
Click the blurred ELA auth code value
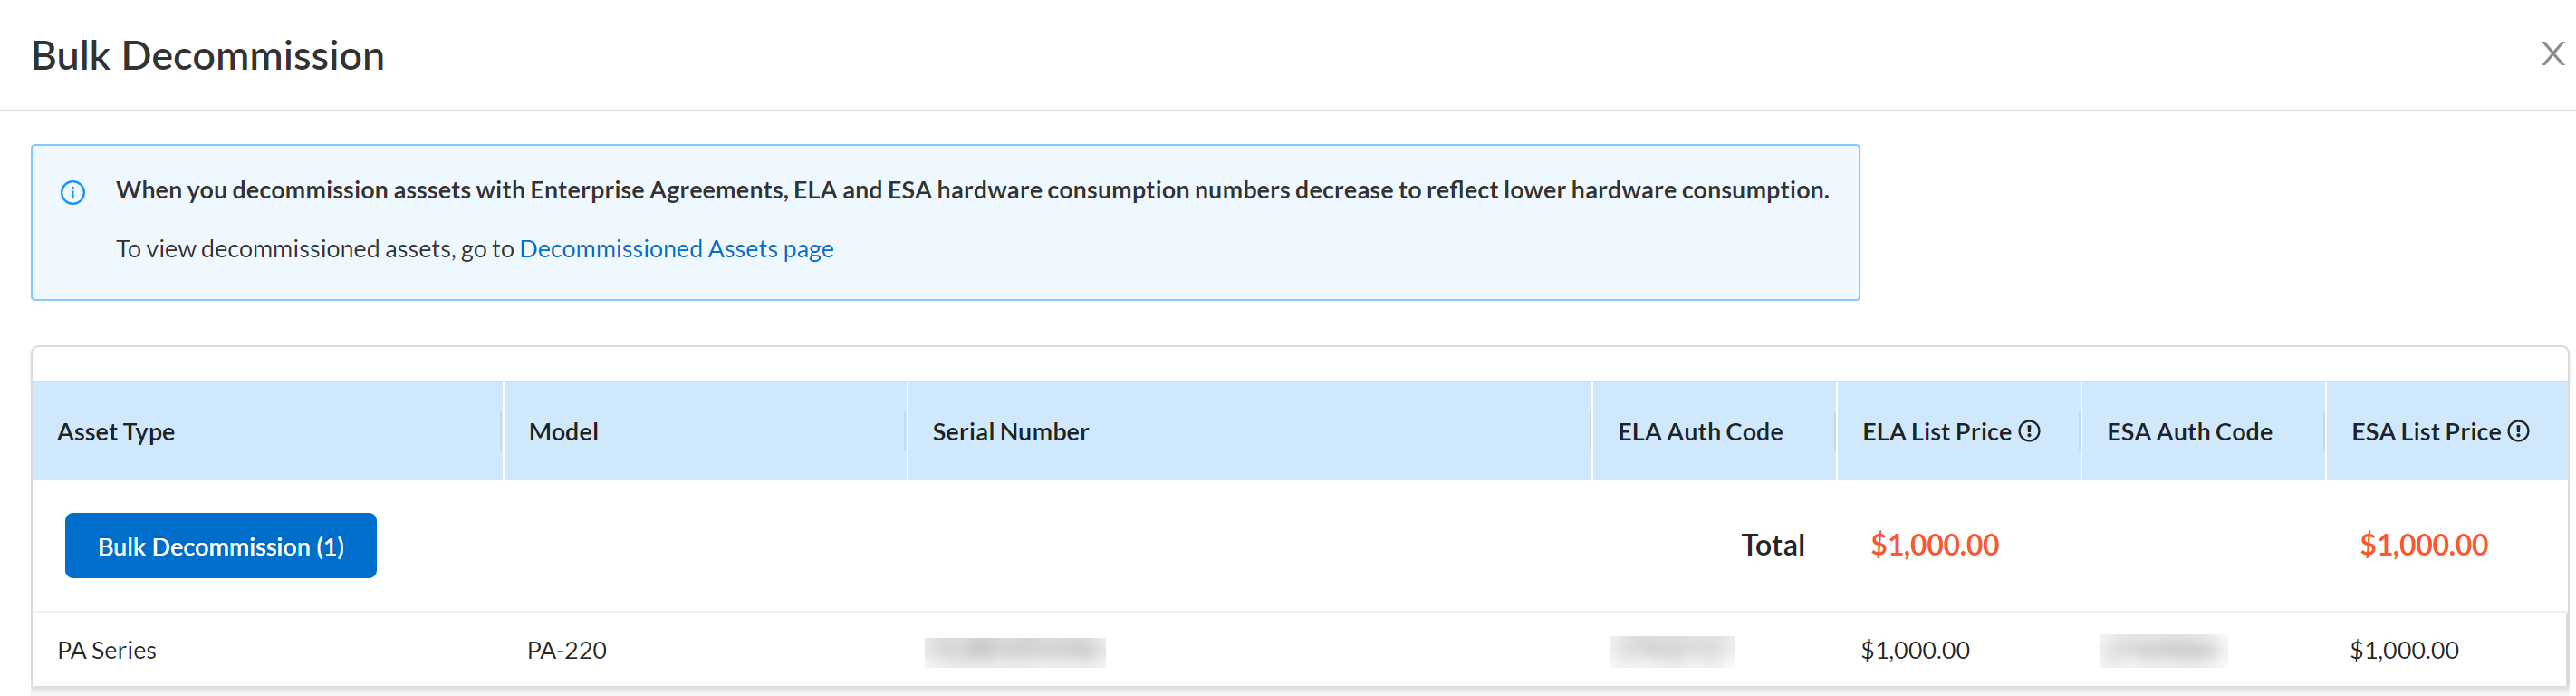point(1672,651)
